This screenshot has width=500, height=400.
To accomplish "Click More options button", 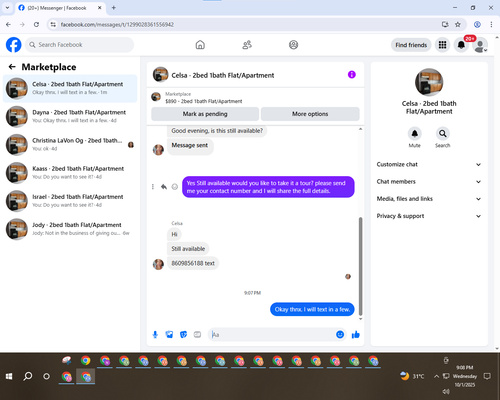I will pos(310,114).
